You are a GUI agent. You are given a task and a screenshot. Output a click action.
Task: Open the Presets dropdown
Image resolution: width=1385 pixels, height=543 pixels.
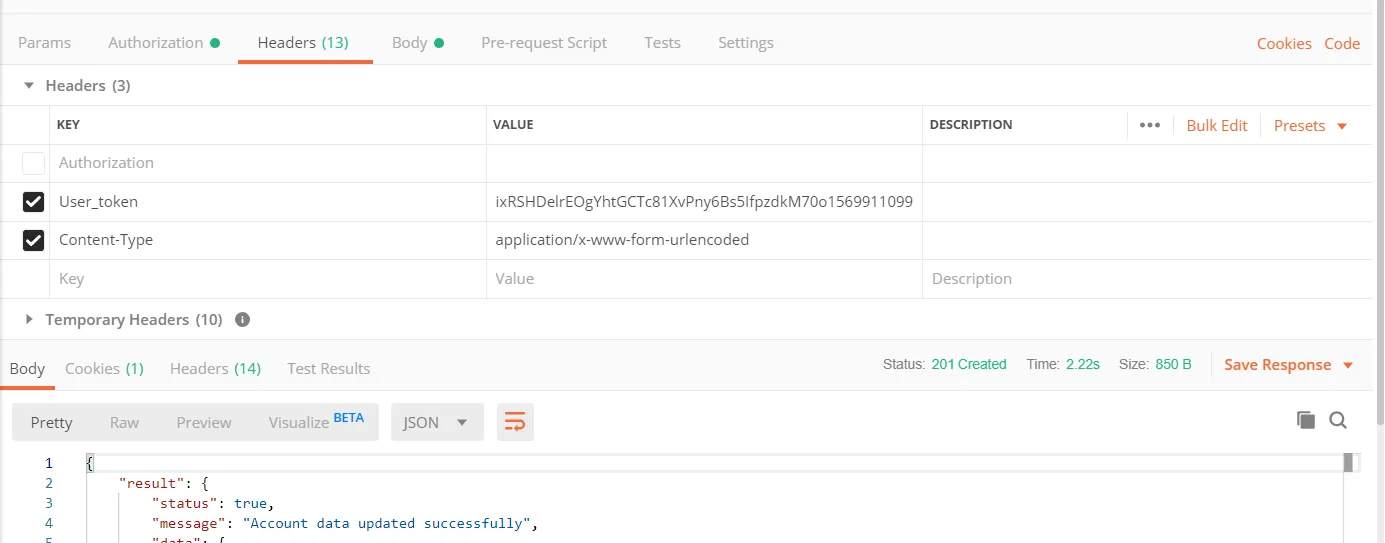(1310, 126)
